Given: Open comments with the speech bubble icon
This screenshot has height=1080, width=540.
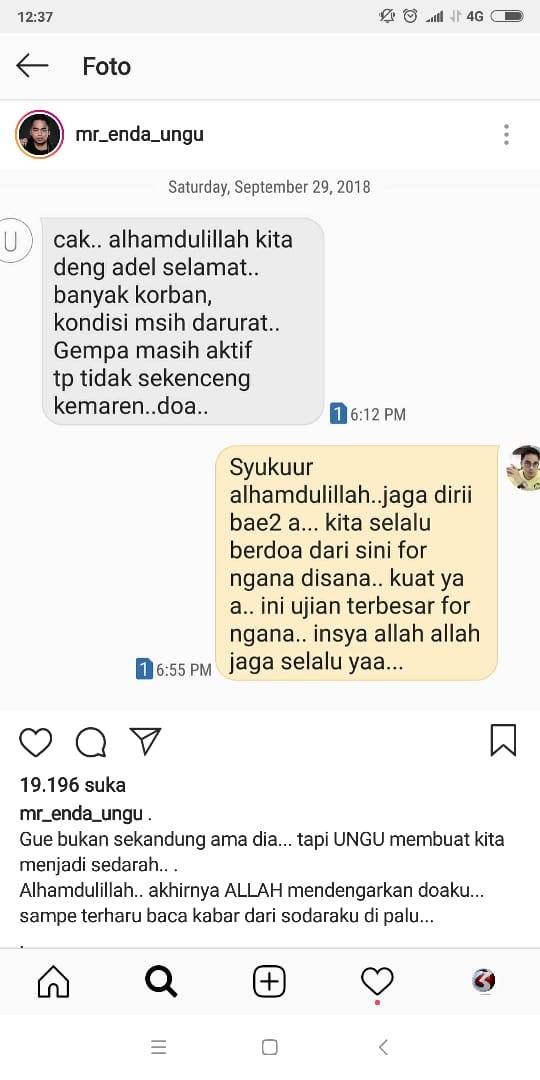Looking at the screenshot, I should [x=91, y=742].
